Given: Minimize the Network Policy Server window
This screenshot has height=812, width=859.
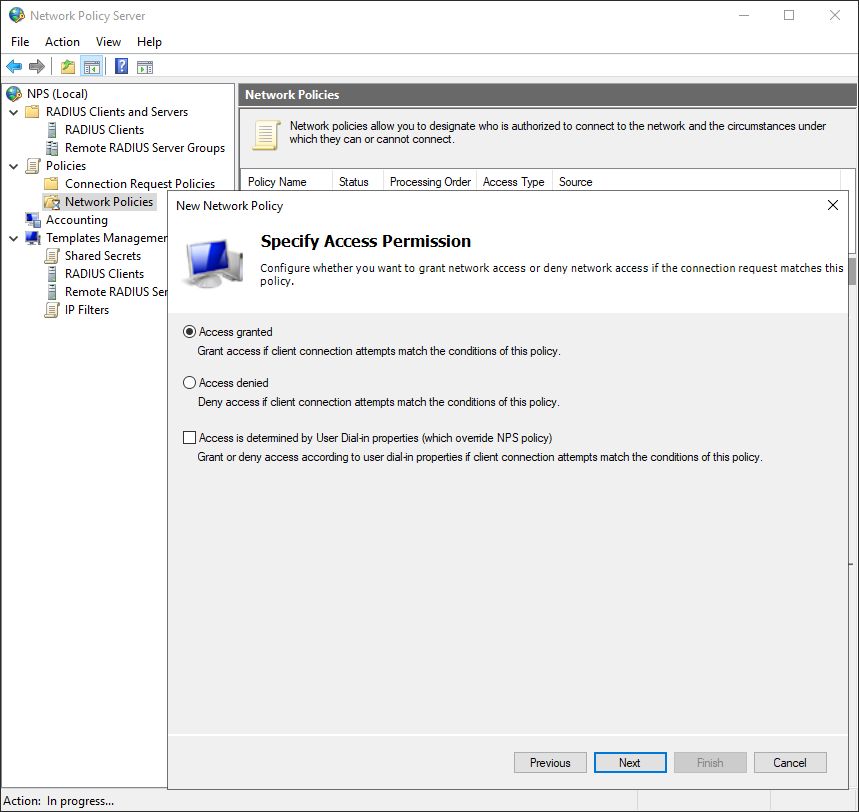Looking at the screenshot, I should coord(744,15).
